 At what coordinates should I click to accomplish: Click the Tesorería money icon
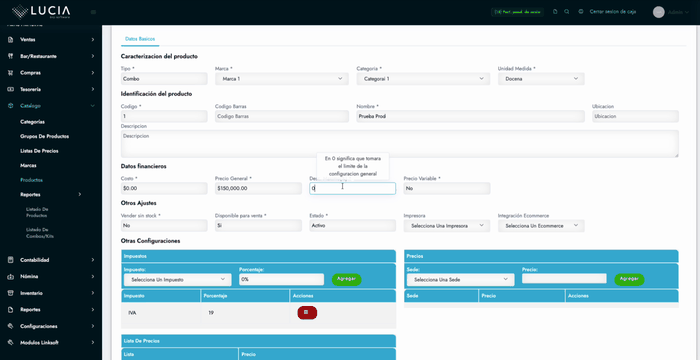coord(10,89)
